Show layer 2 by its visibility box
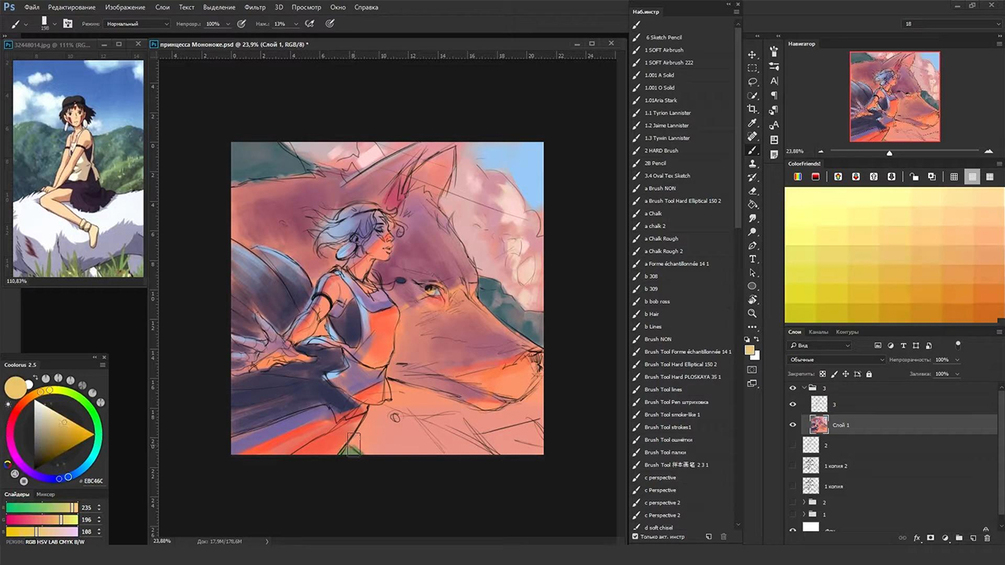 pos(793,445)
